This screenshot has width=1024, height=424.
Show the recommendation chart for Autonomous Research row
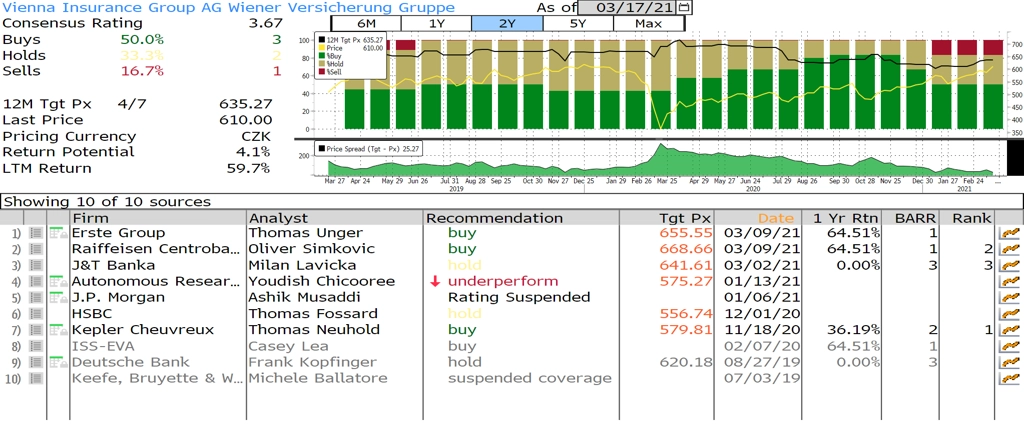(1010, 282)
